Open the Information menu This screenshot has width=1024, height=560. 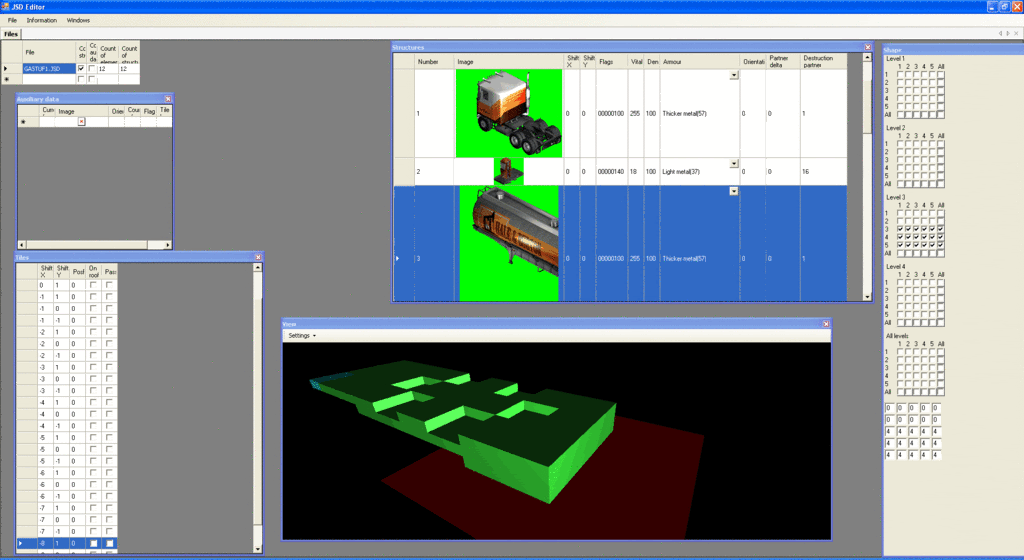pyautogui.click(x=42, y=20)
